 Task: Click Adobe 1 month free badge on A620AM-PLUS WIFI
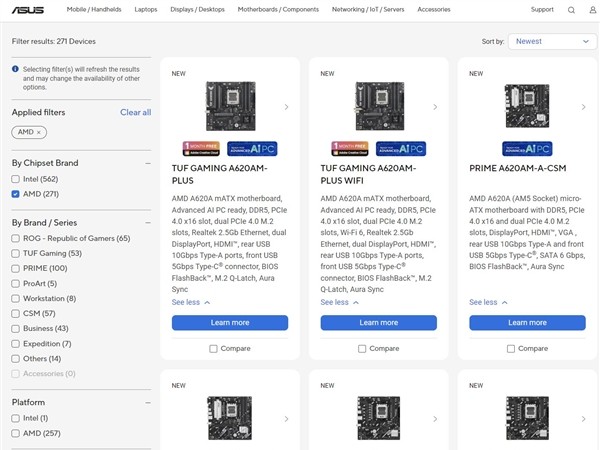(x=350, y=148)
